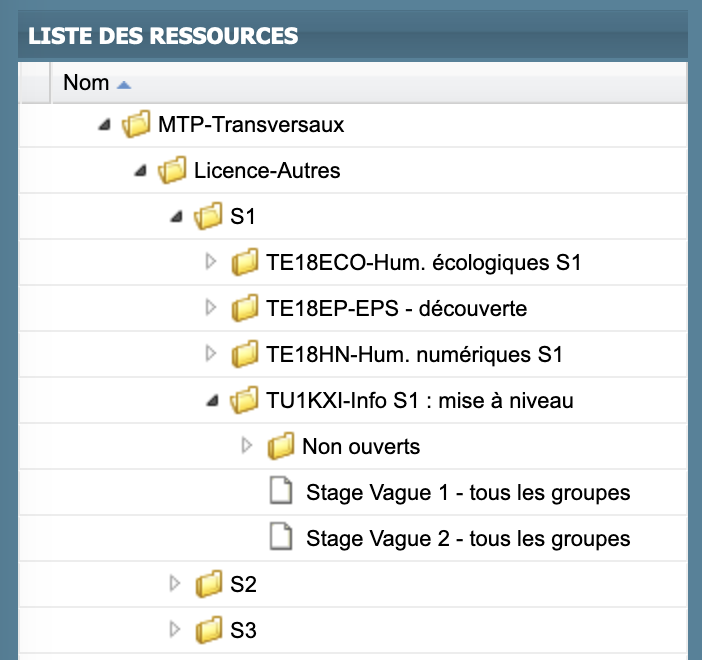Click the Stage Vague 2 document icon
Screen dimensions: 702x660
tap(281, 537)
